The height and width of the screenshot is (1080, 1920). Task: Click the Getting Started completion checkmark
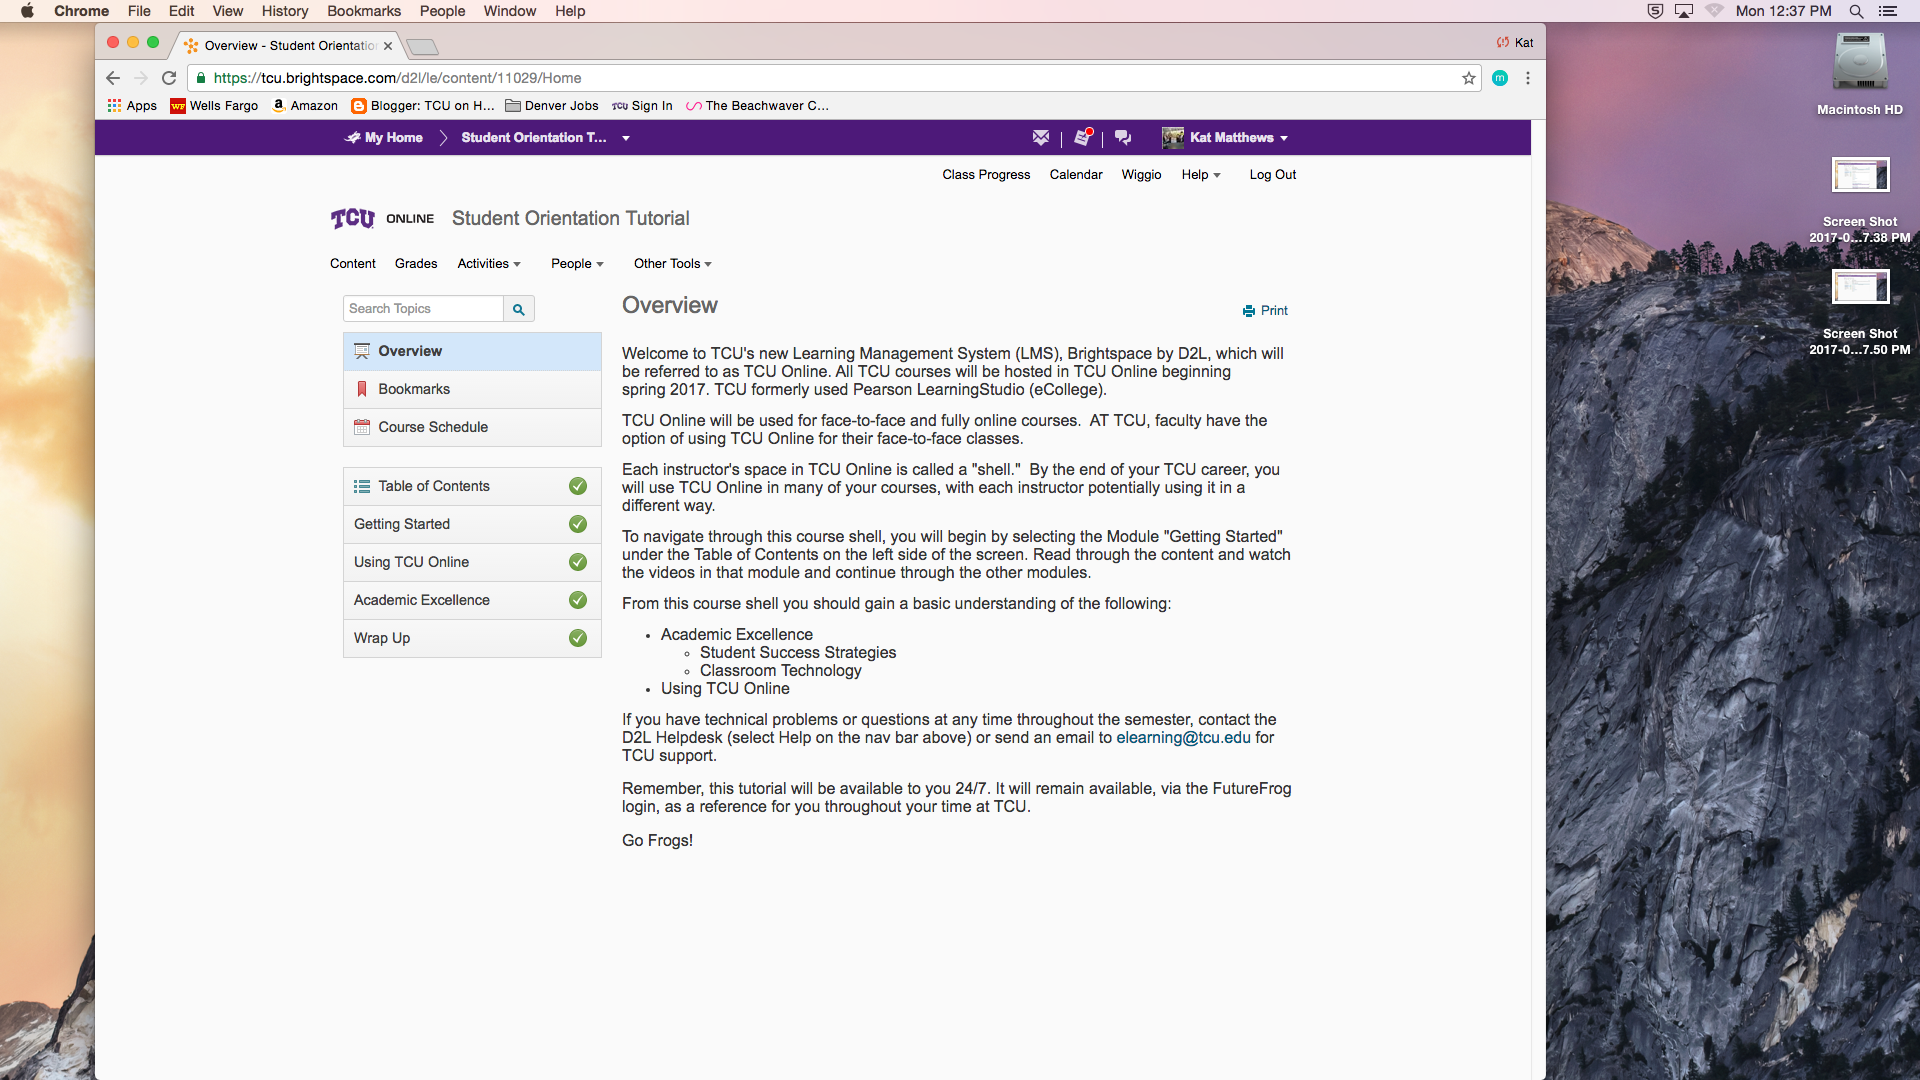tap(578, 524)
